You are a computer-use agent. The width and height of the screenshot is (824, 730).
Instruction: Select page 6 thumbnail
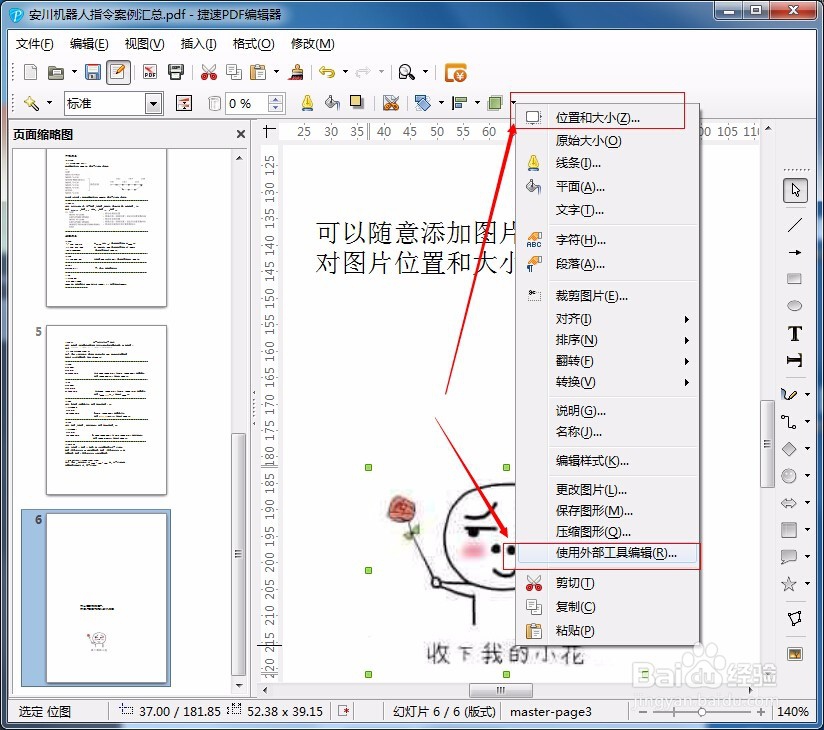point(106,598)
